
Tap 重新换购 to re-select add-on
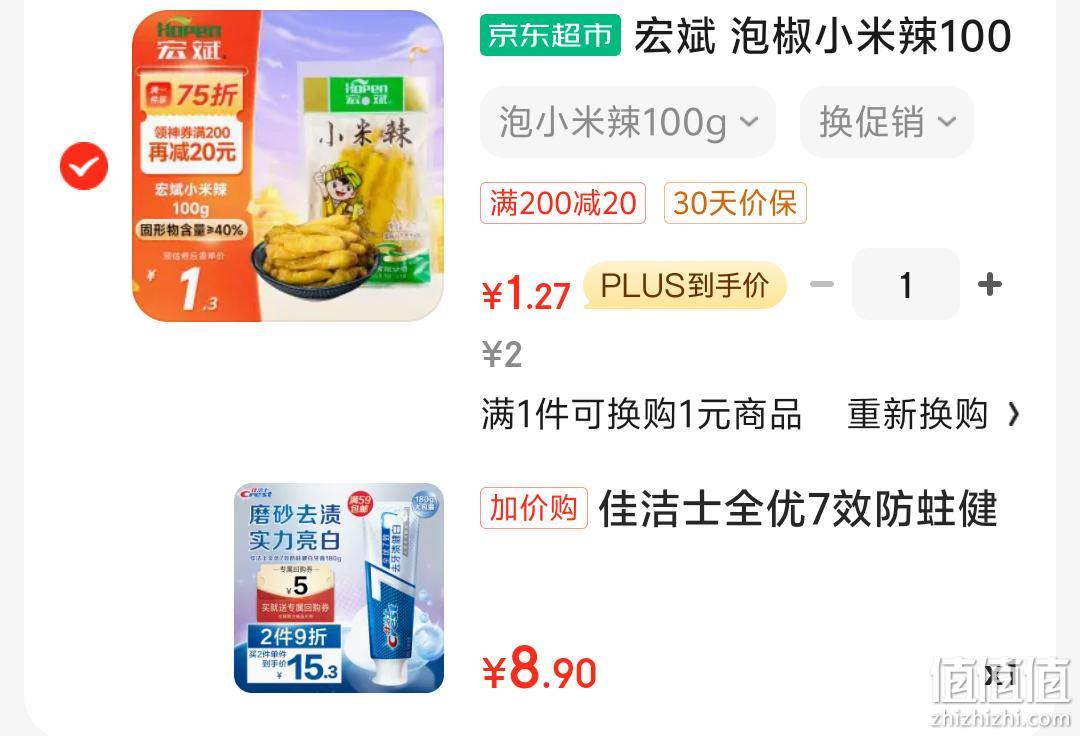tap(917, 414)
